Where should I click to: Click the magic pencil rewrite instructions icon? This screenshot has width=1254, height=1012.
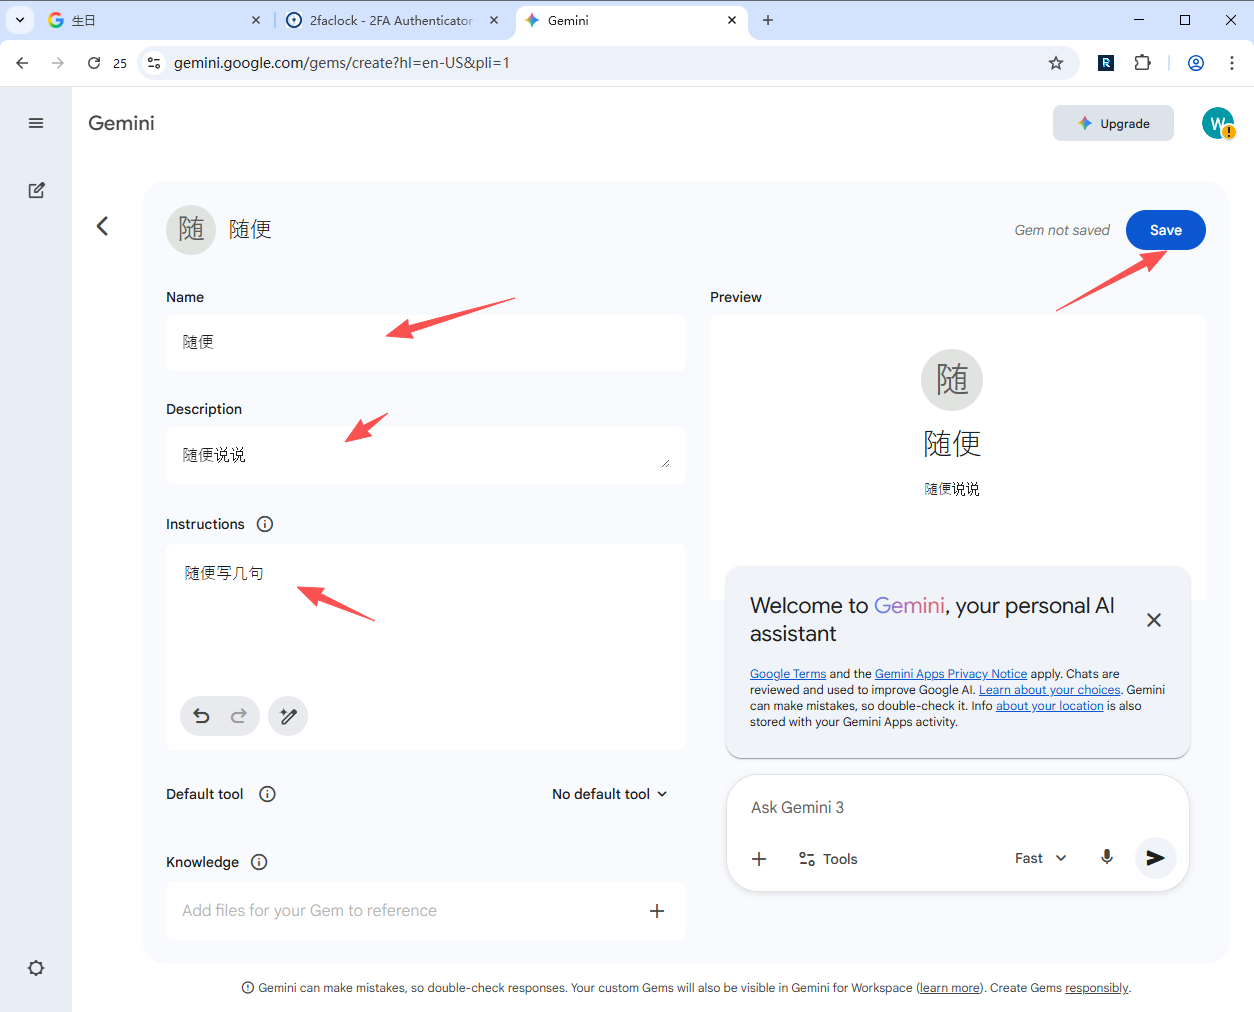(x=288, y=716)
